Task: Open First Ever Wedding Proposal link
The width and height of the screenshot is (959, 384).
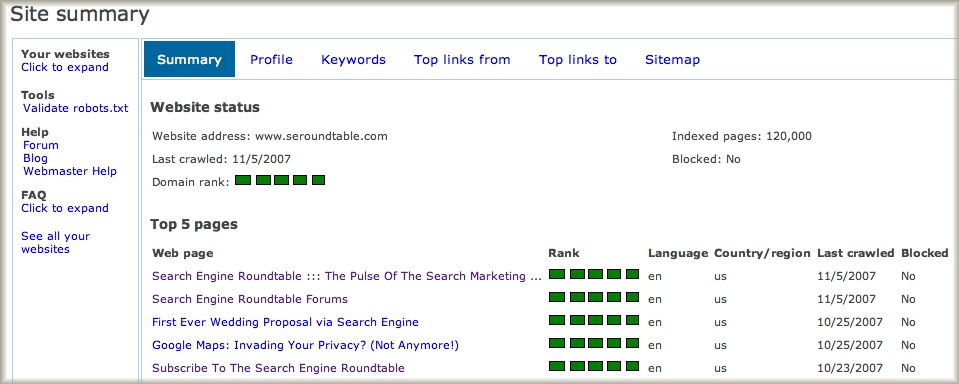Action: click(x=285, y=322)
